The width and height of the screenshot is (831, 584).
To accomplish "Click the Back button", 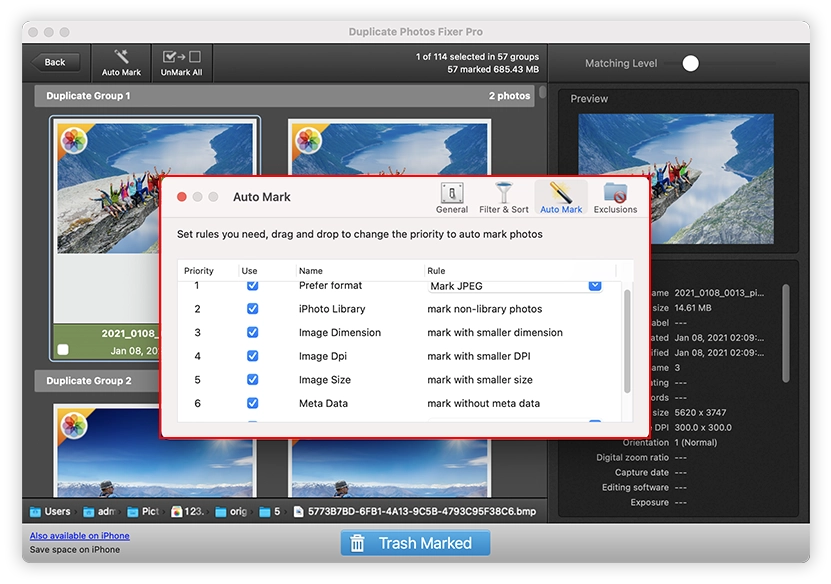I will coord(55,63).
